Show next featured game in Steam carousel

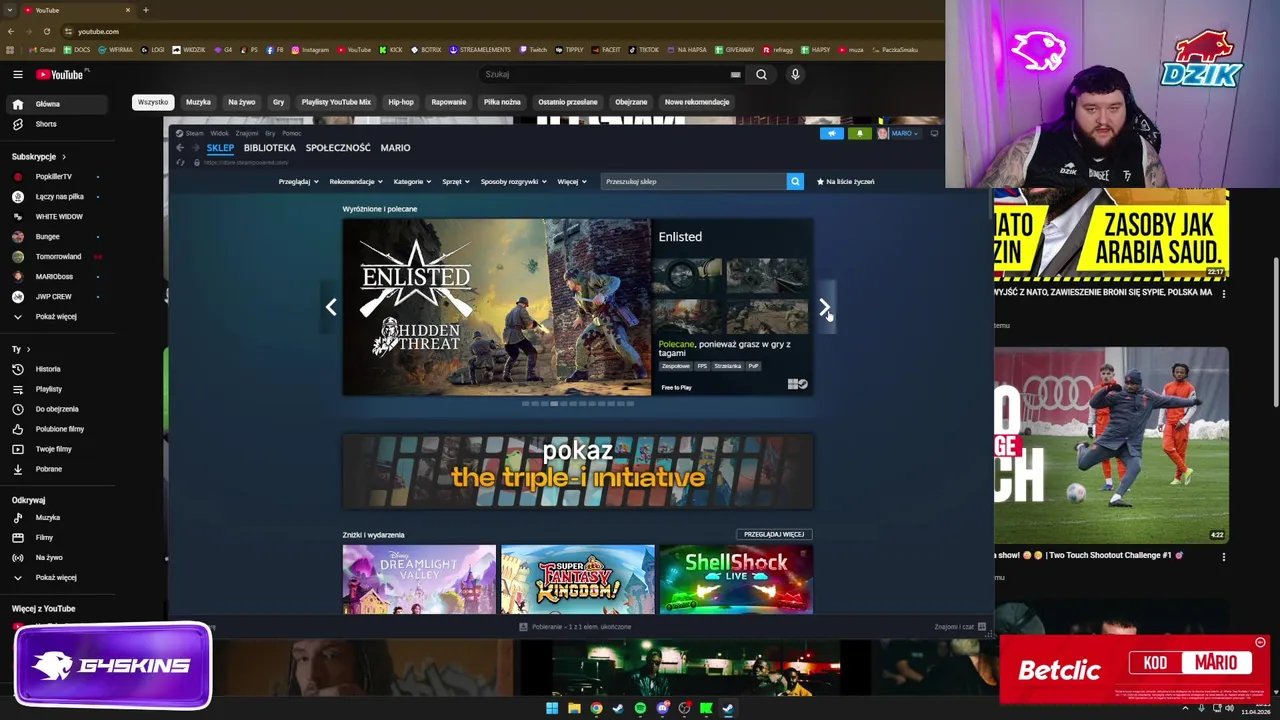824,307
